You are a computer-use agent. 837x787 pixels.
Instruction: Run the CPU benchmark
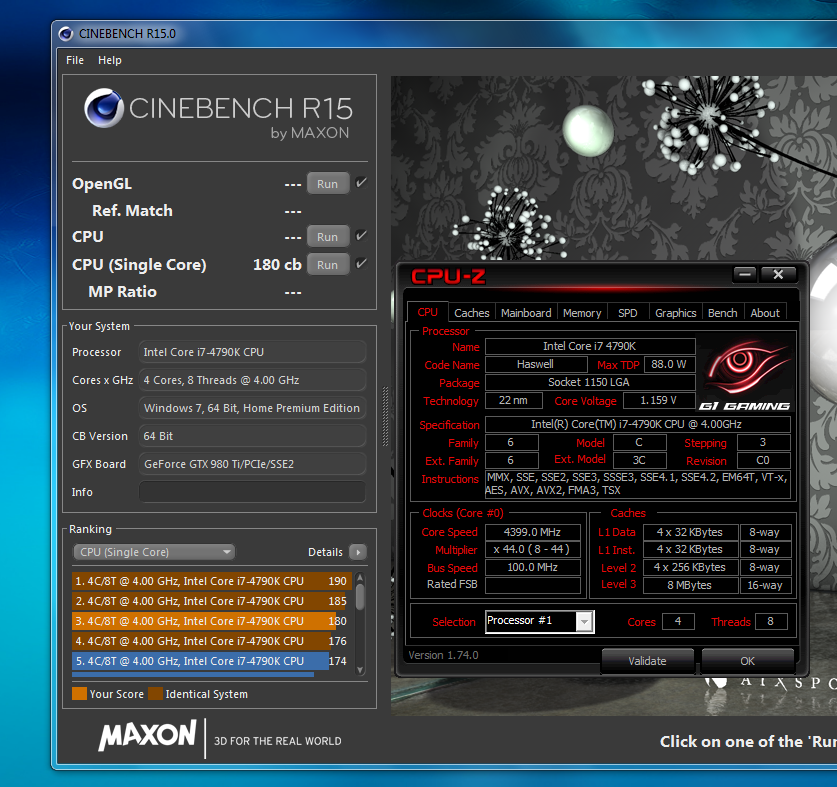[328, 237]
